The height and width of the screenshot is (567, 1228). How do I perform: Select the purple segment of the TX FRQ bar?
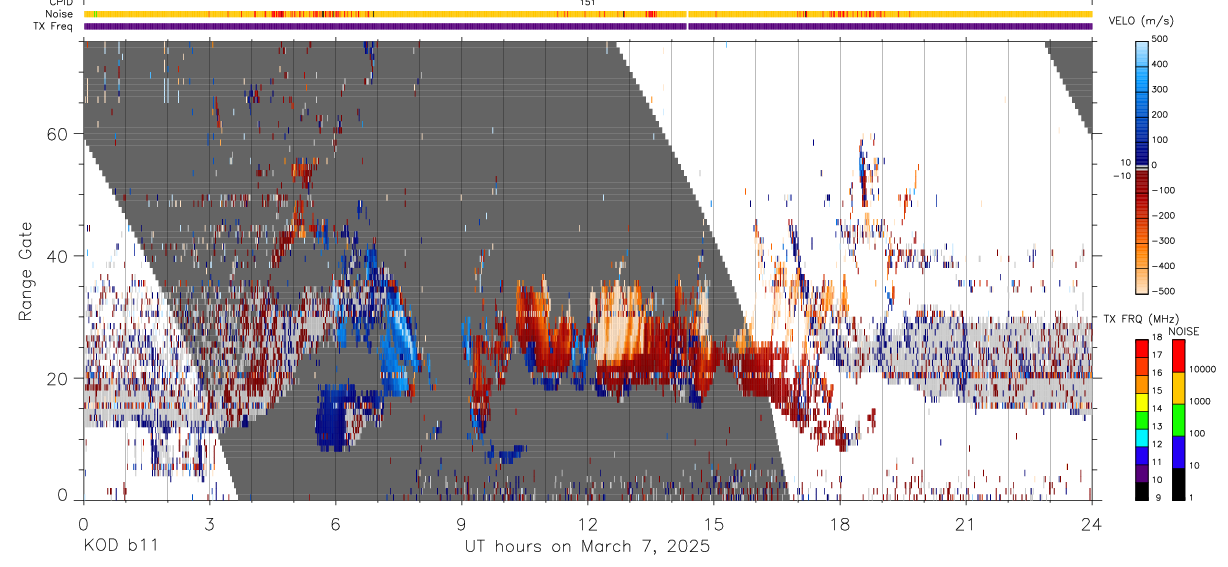click(1142, 474)
